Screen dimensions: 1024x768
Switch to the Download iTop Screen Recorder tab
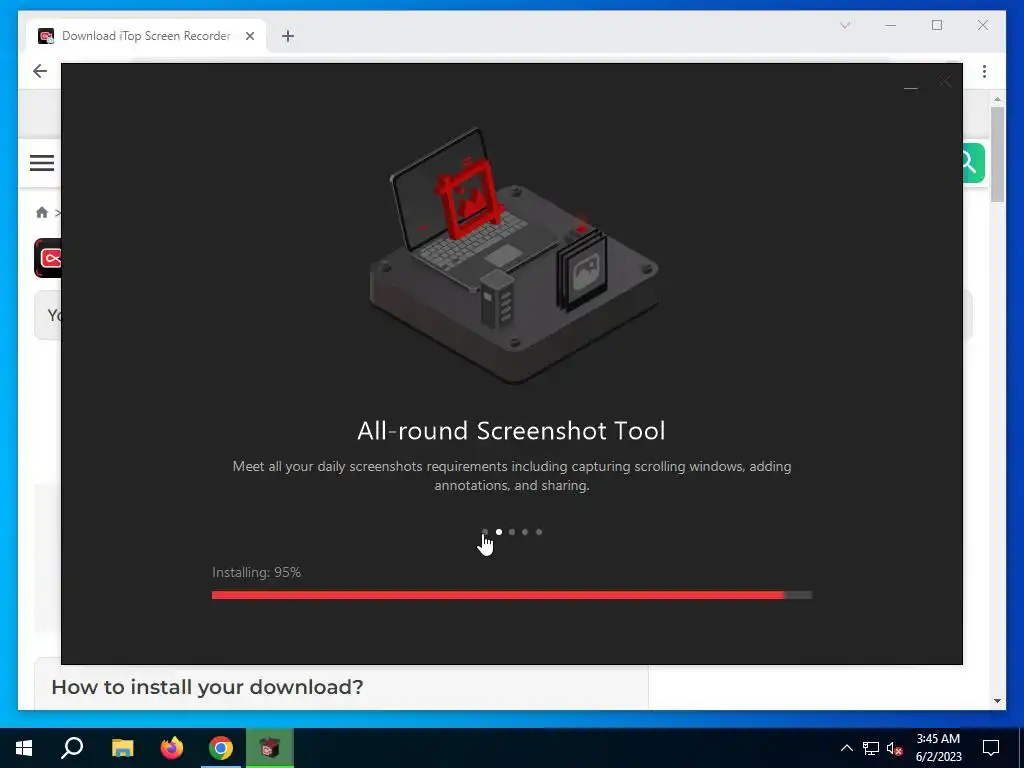point(146,36)
